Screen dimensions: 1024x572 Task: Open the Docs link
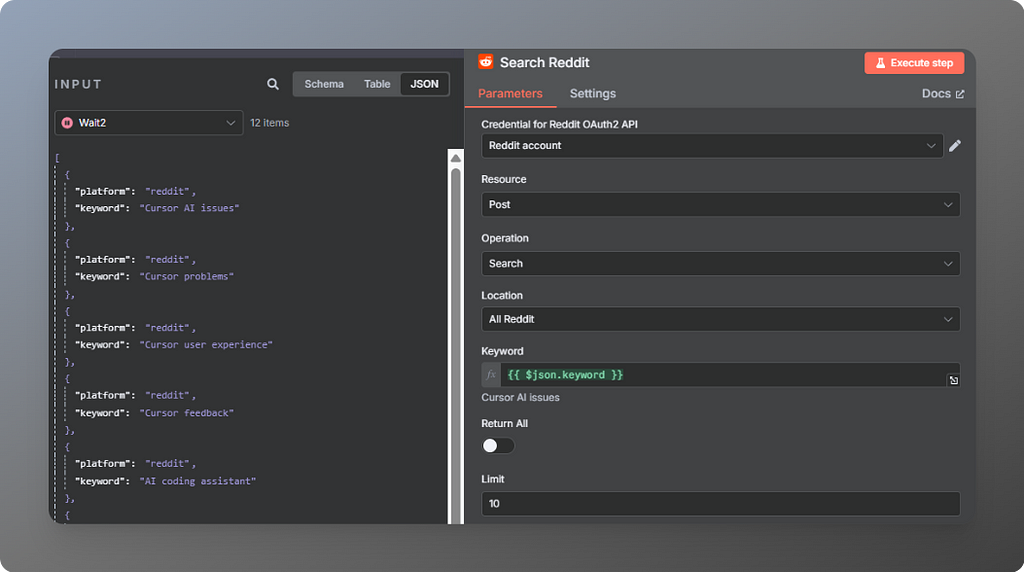tap(942, 93)
